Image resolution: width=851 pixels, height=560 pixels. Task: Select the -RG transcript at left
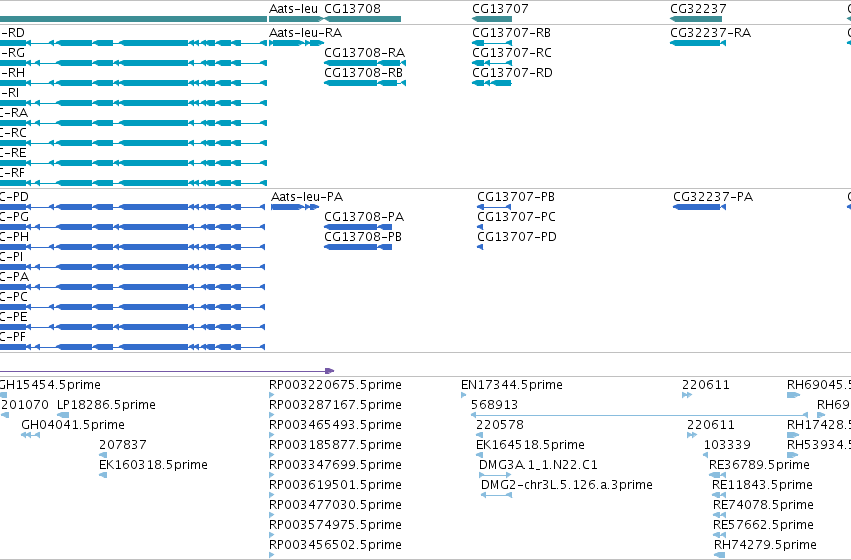[x=133, y=63]
